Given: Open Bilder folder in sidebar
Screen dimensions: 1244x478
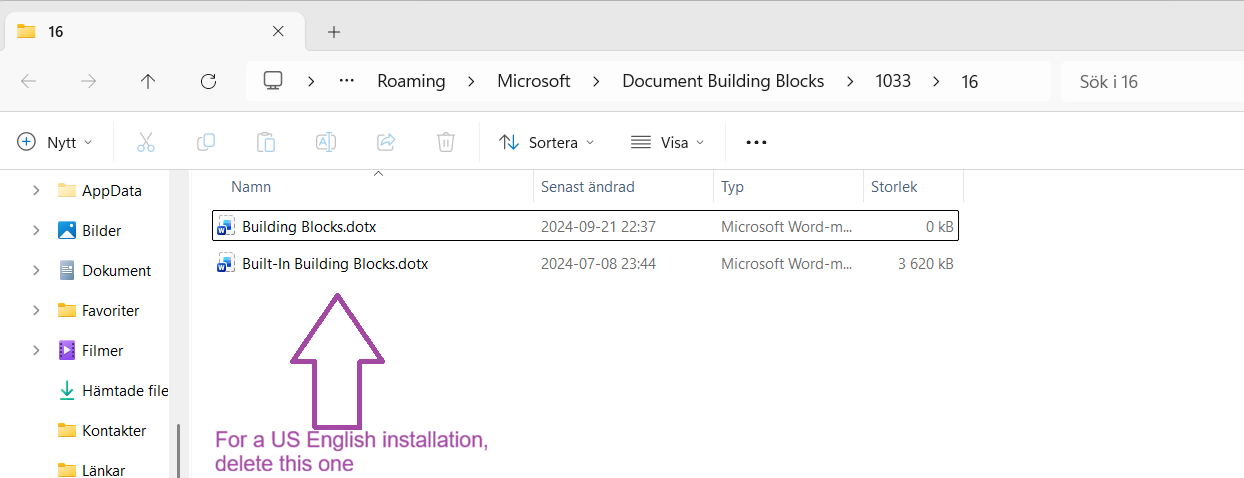Looking at the screenshot, I should 101,230.
